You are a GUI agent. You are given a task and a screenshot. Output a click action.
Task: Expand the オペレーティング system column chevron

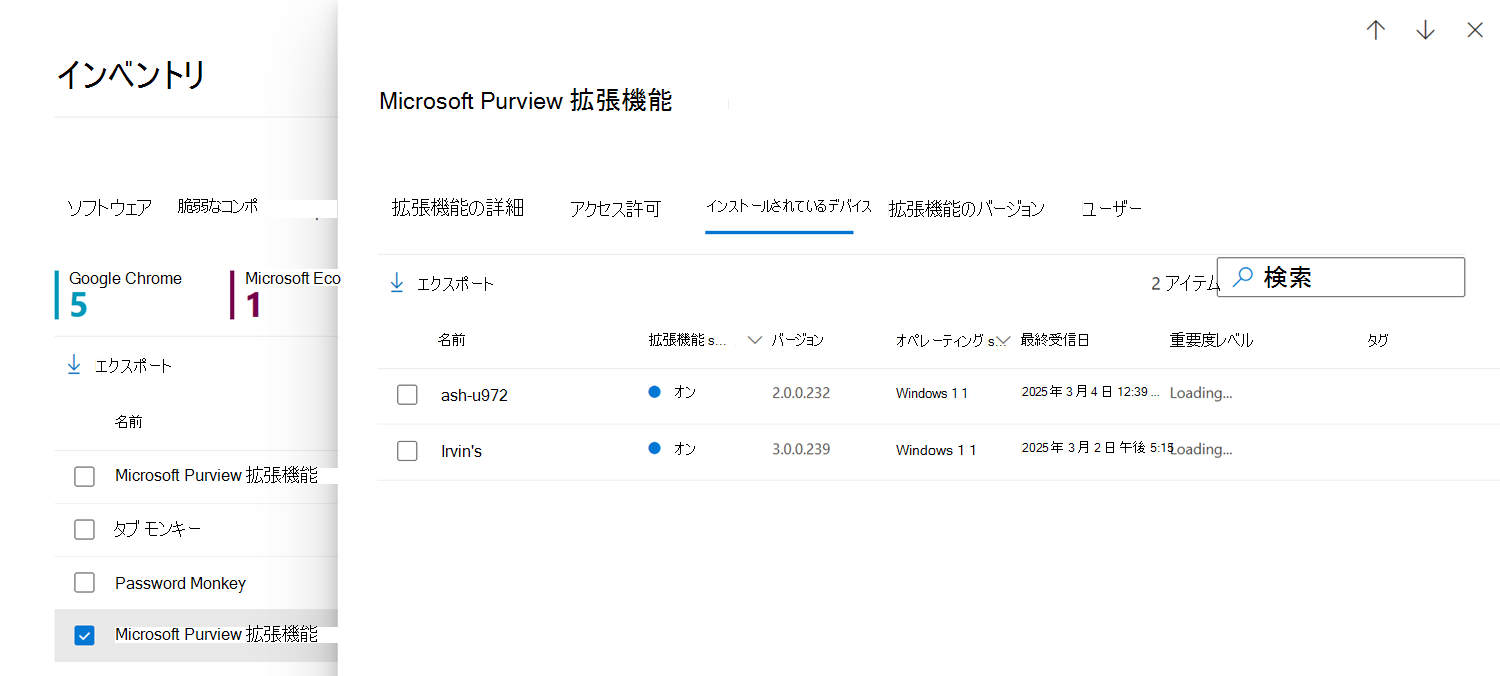click(x=1004, y=340)
